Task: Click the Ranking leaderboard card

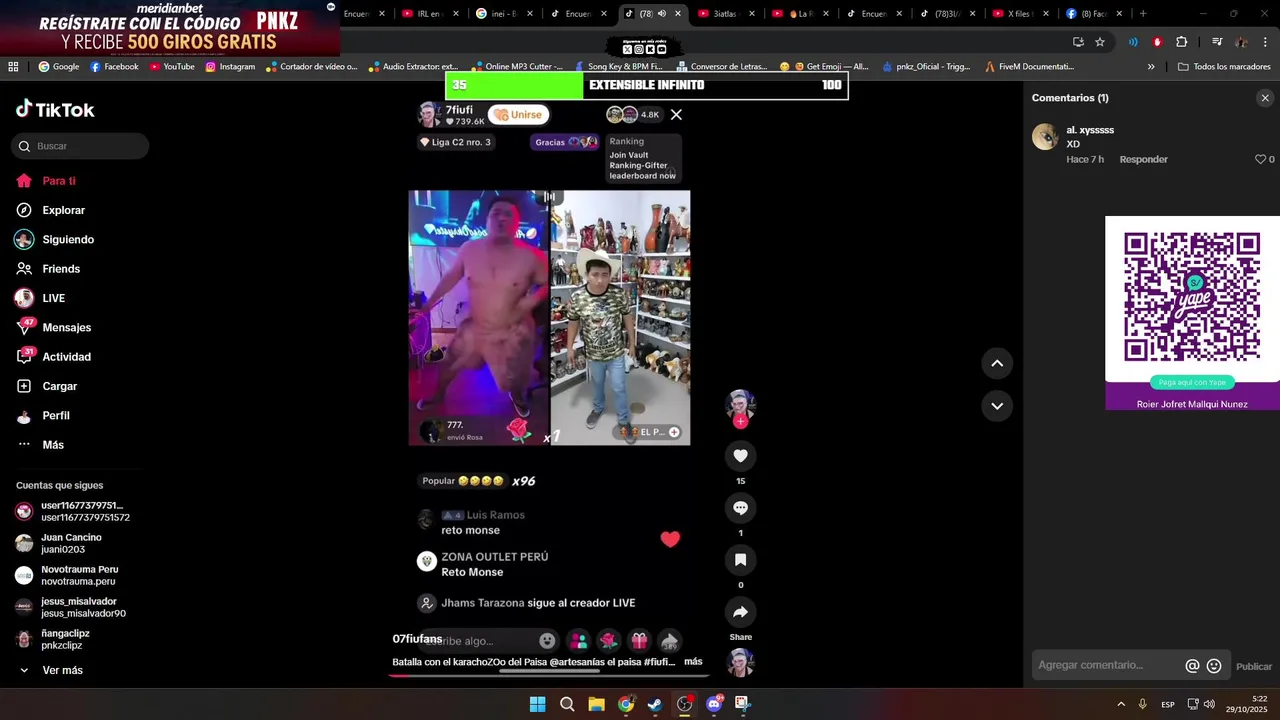Action: pos(643,159)
